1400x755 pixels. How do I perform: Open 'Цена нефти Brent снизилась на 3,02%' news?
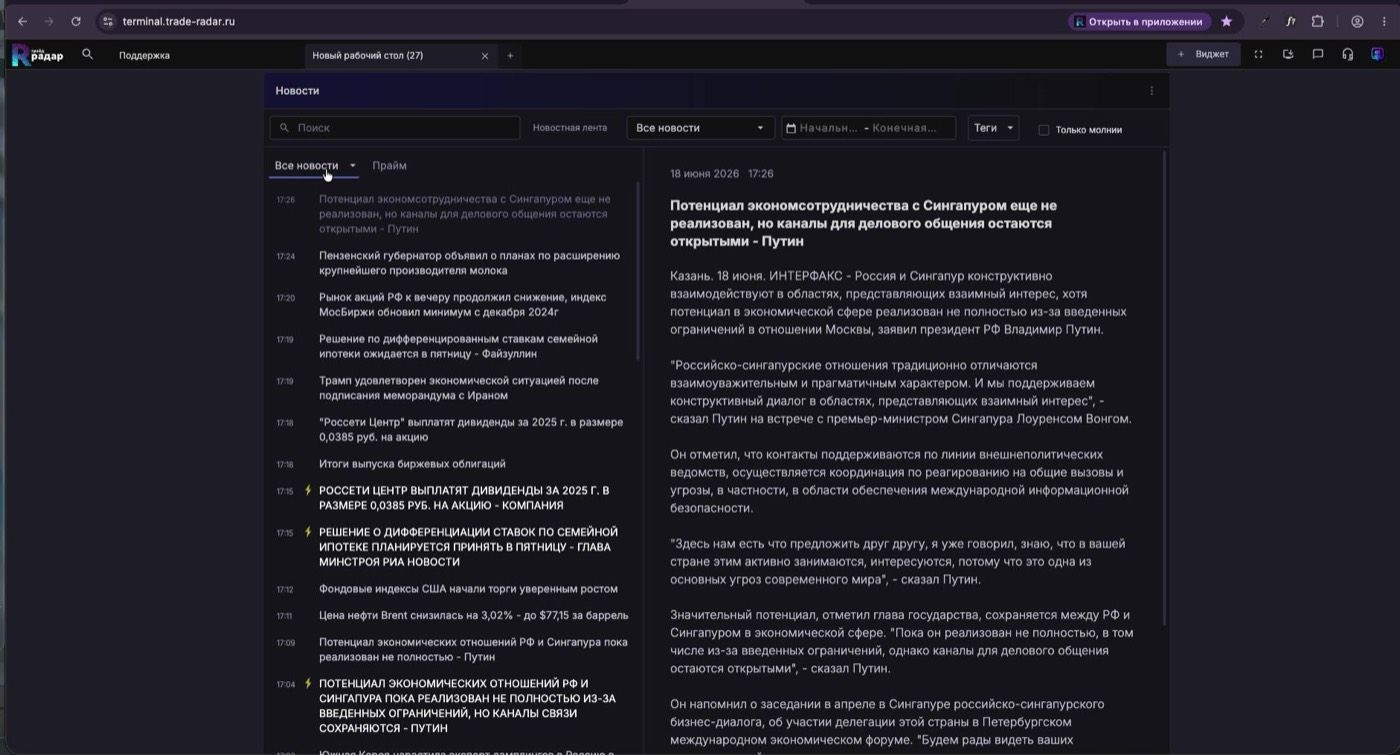(x=473, y=616)
